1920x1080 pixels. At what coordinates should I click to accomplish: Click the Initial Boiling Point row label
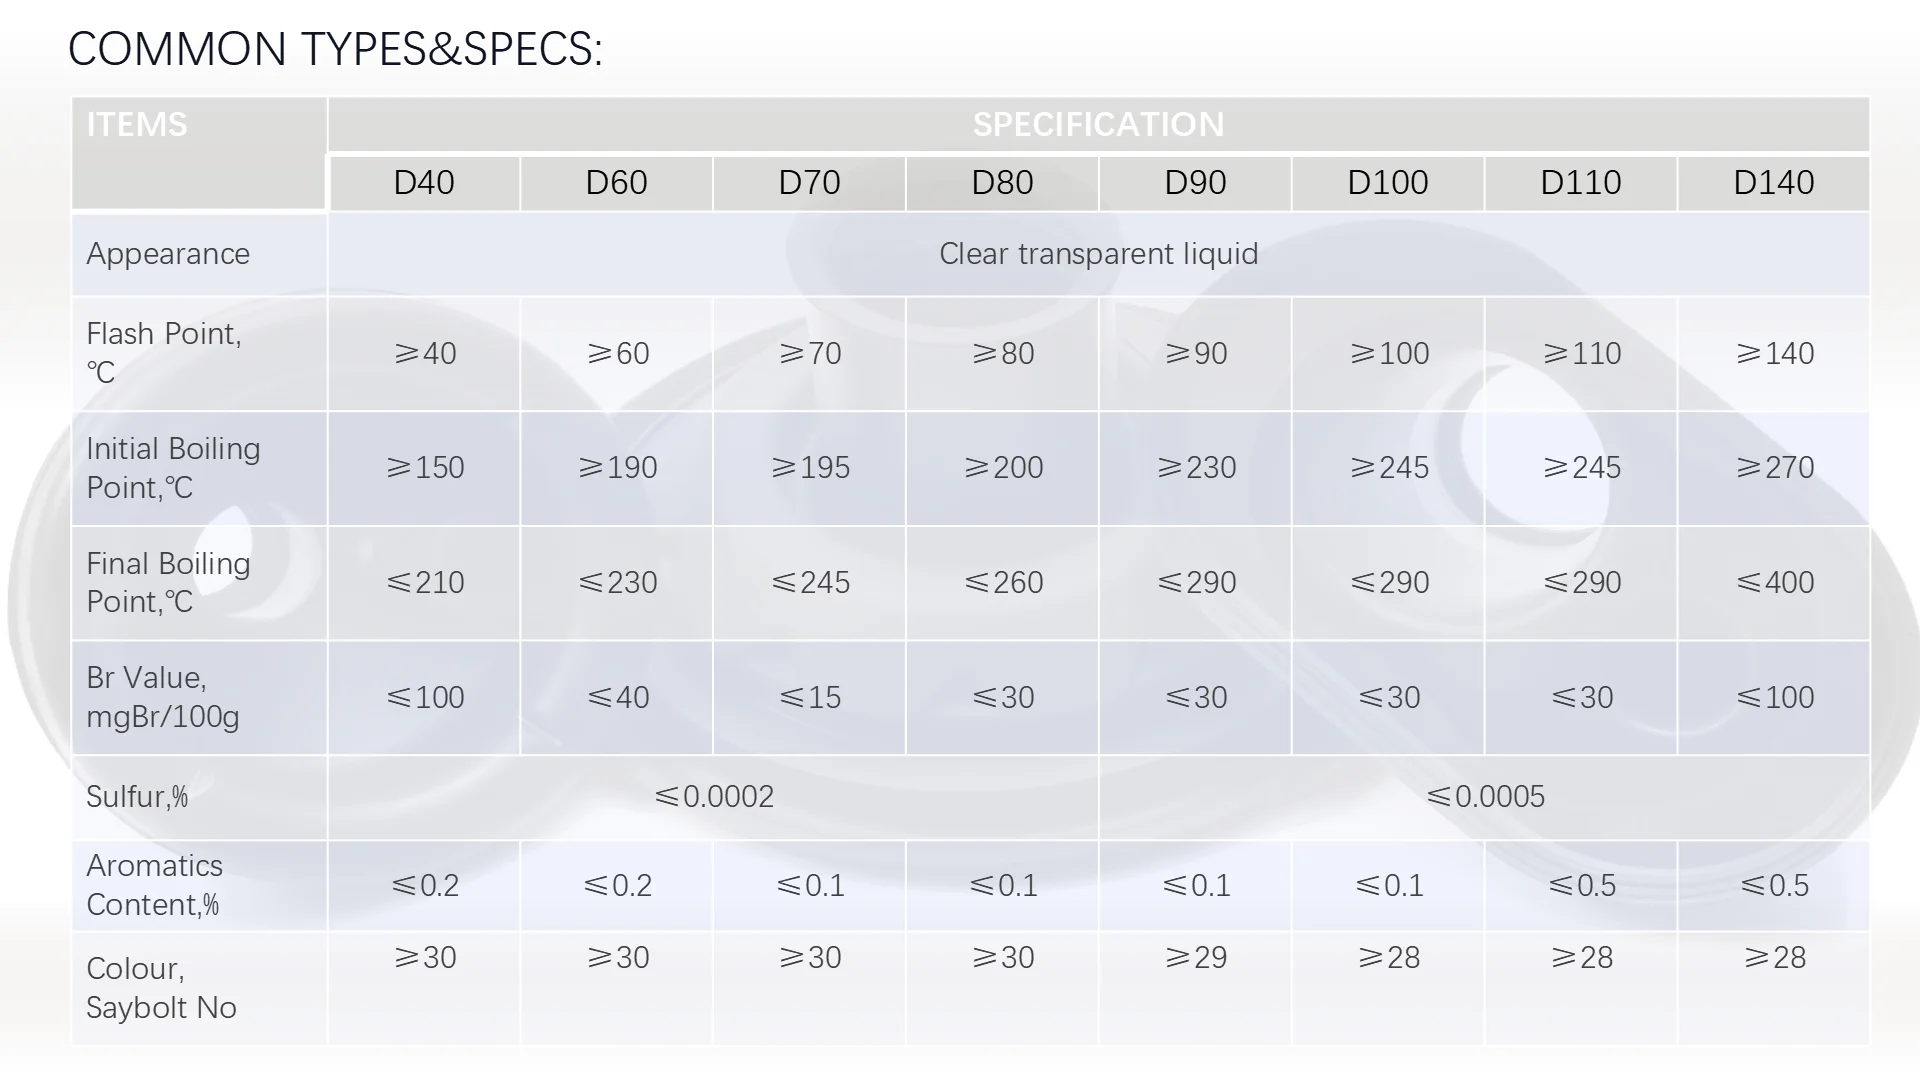coord(173,468)
